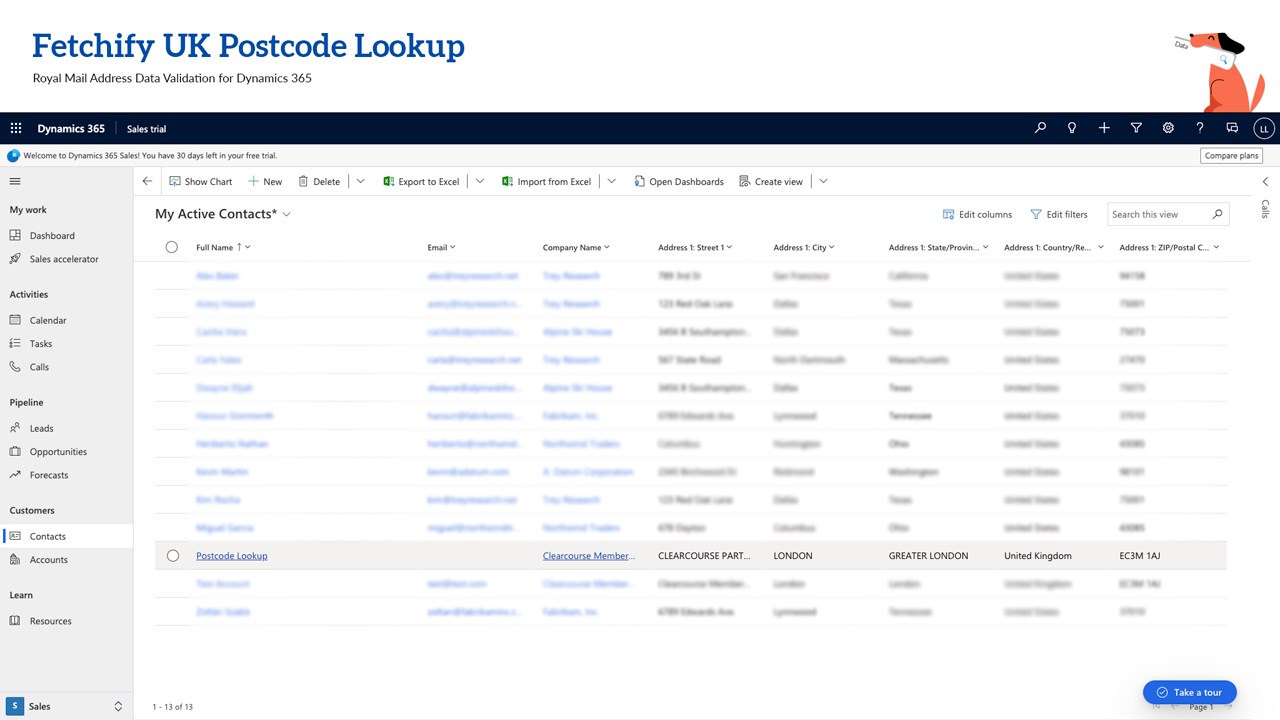This screenshot has height=720, width=1280.
Task: Expand dropdown next to Import from Excel
Action: (612, 181)
